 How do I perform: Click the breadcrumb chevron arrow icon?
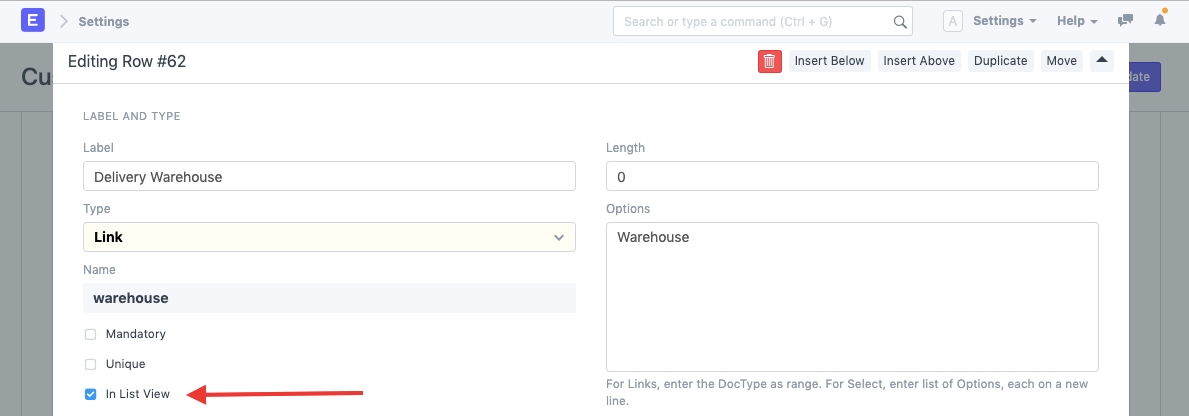point(63,21)
